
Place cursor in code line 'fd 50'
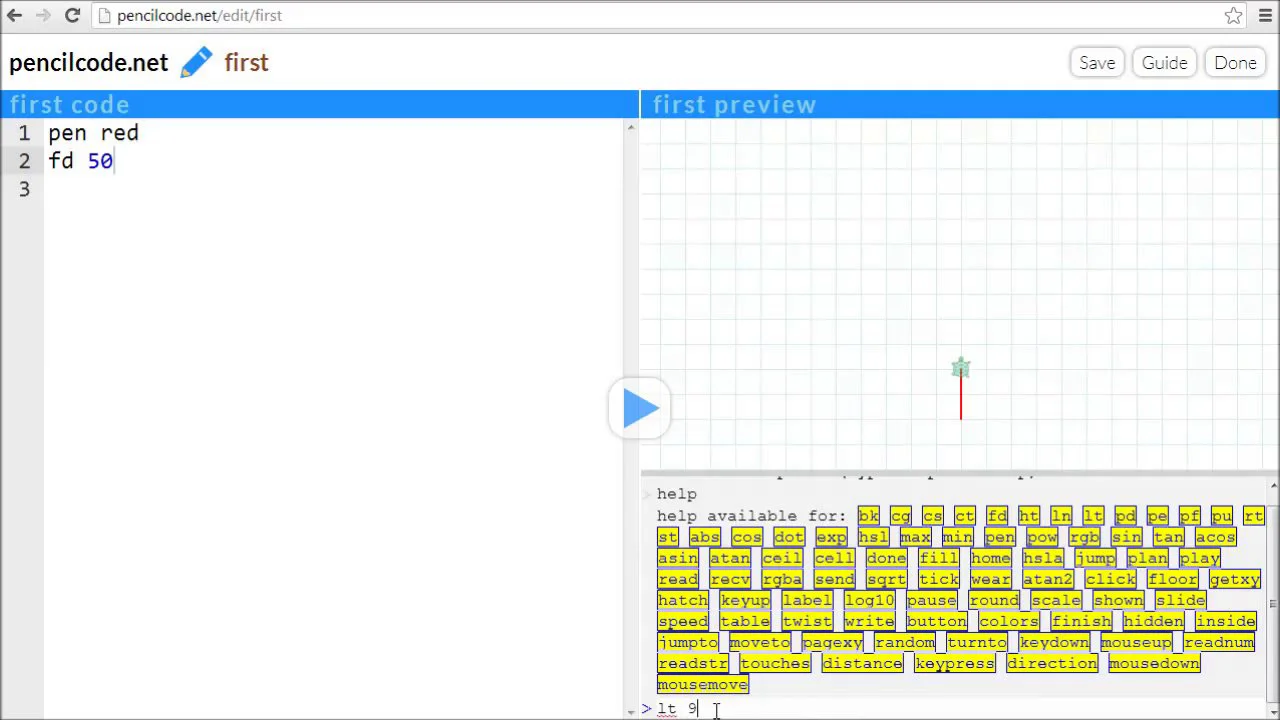pos(80,161)
